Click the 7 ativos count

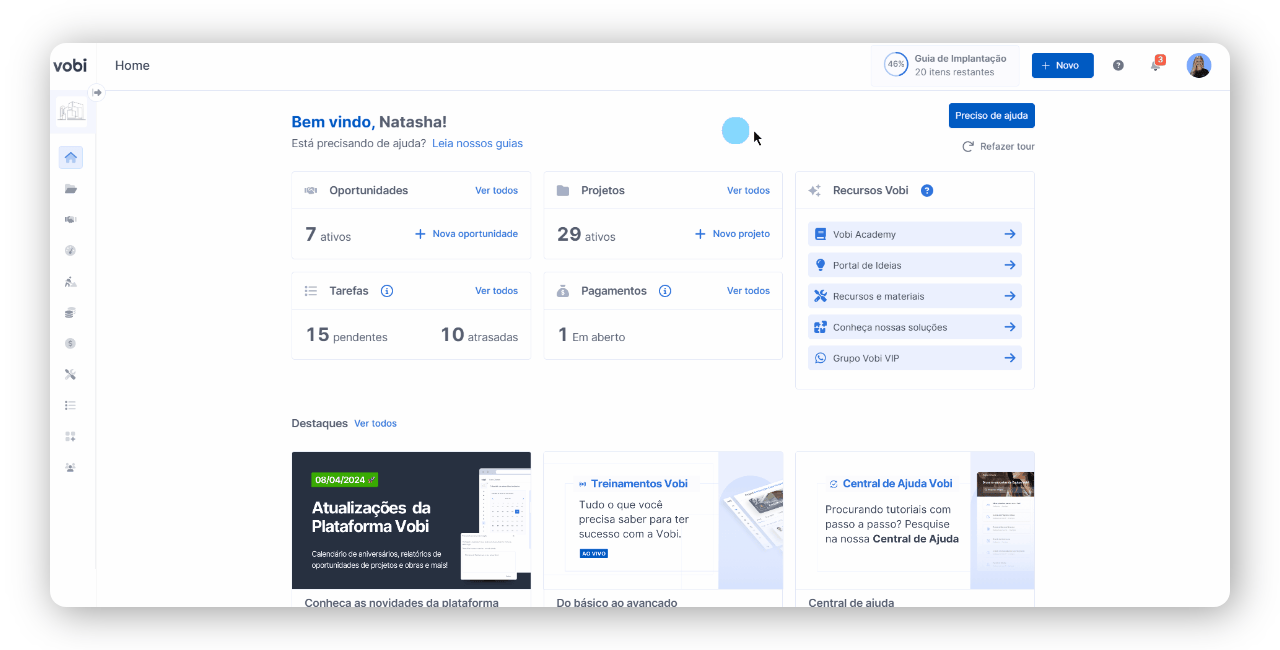(x=328, y=235)
